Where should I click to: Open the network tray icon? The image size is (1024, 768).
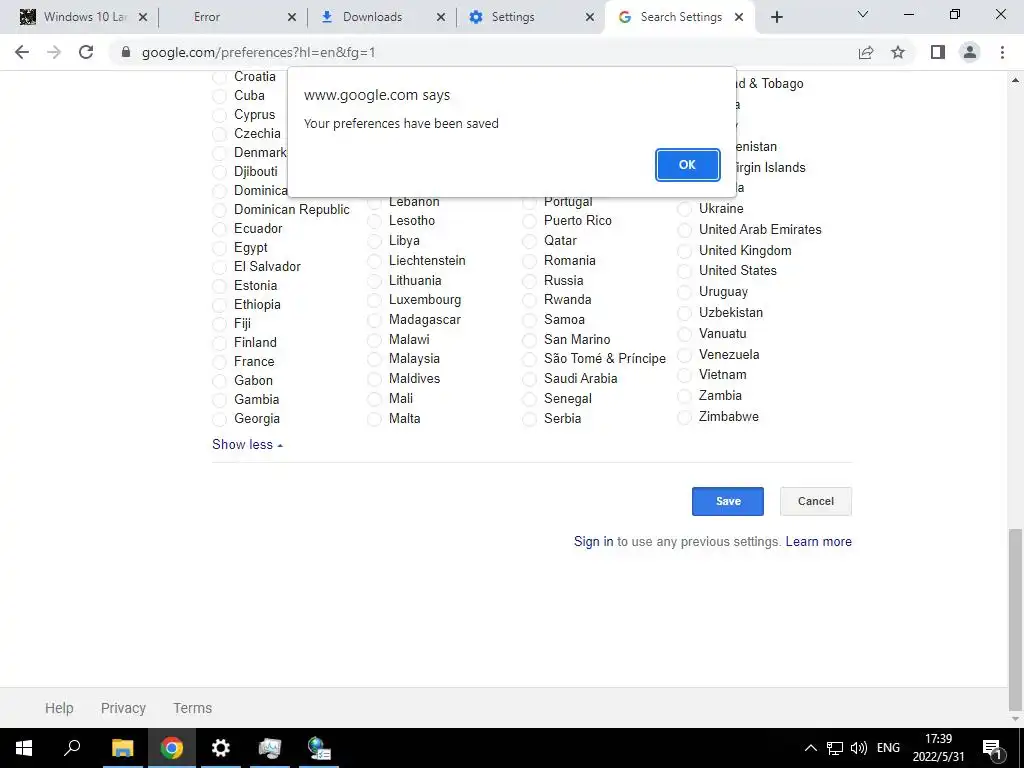[x=835, y=748]
